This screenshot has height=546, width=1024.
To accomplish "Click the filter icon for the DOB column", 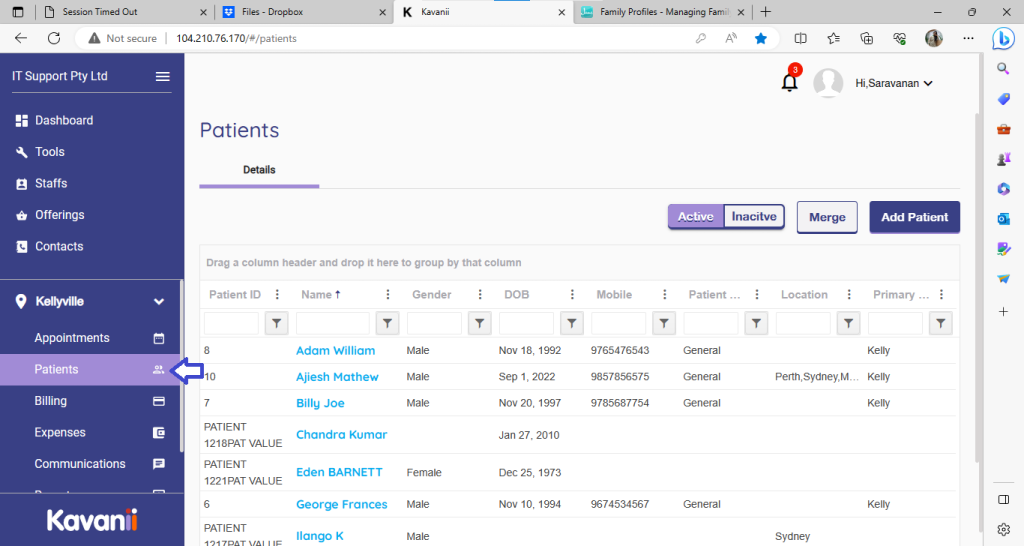I will click(572, 323).
